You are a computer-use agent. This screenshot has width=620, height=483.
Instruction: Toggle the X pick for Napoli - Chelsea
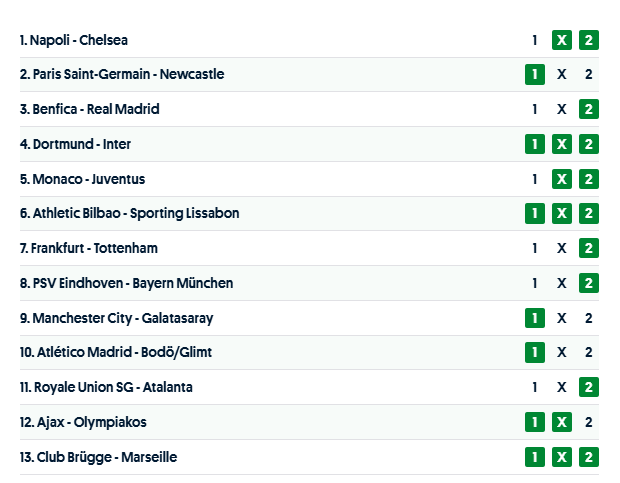tap(562, 40)
